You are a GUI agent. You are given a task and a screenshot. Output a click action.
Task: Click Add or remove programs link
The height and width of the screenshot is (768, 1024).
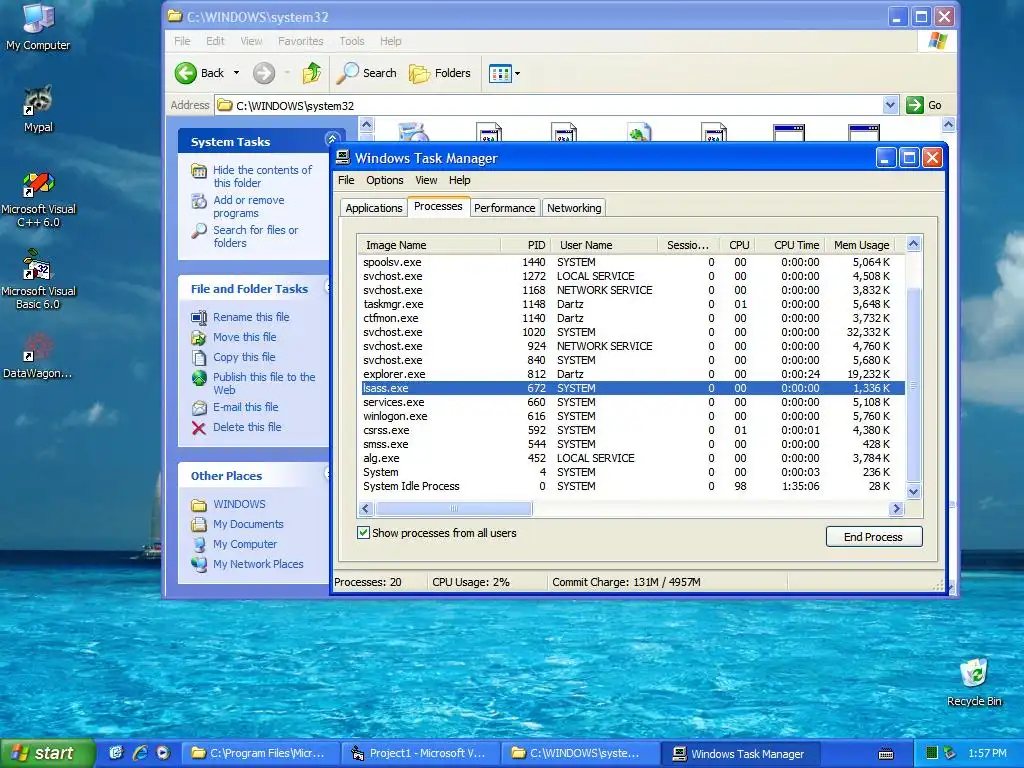click(248, 206)
